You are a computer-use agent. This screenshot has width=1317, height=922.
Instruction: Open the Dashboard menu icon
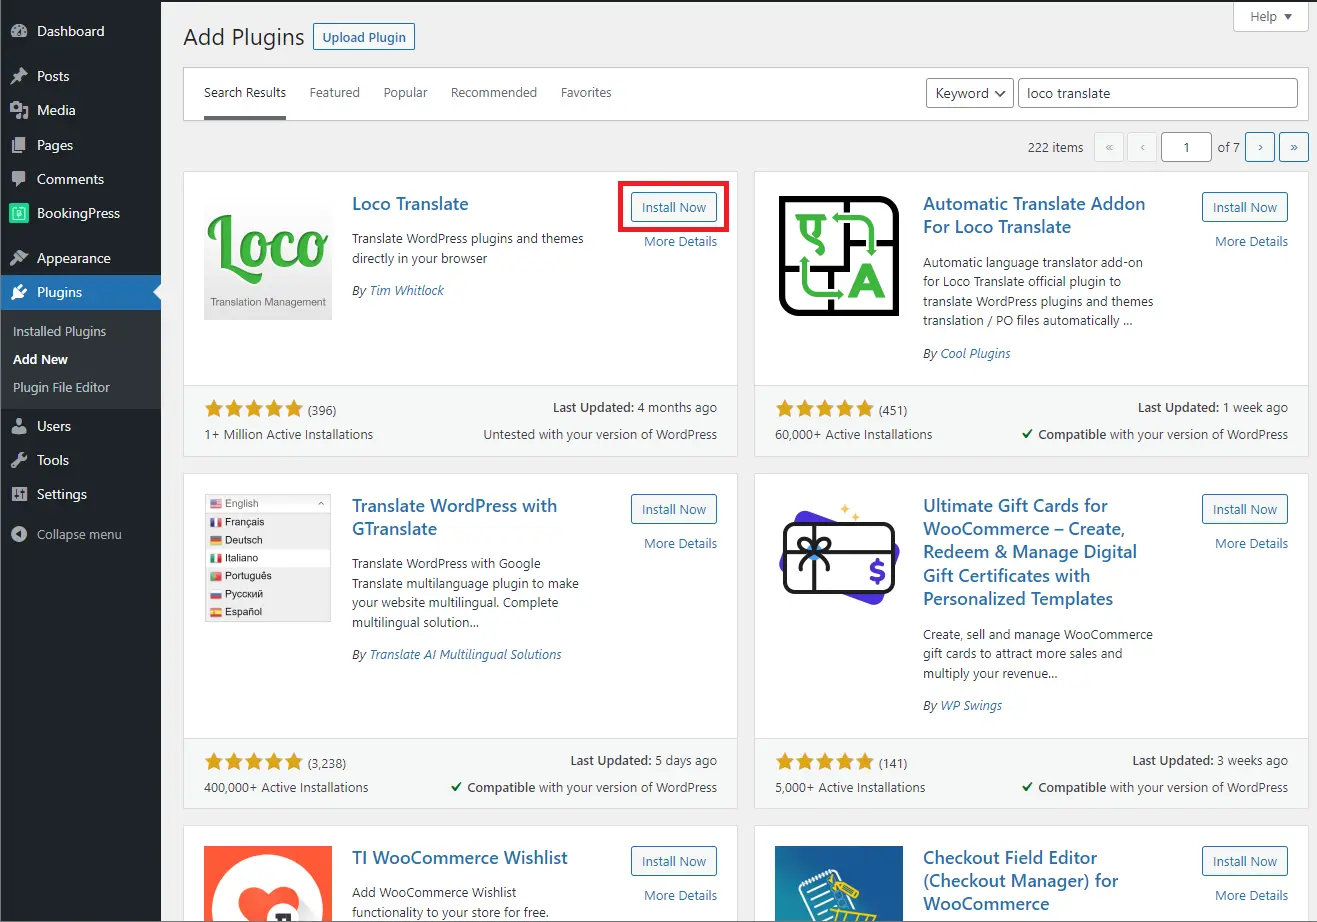[19, 31]
